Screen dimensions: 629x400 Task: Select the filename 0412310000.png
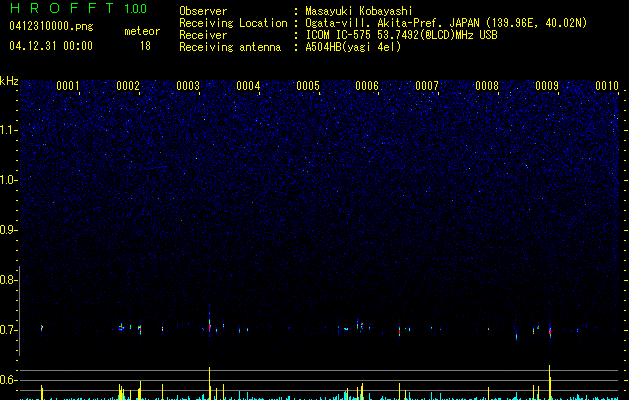pyautogui.click(x=51, y=26)
